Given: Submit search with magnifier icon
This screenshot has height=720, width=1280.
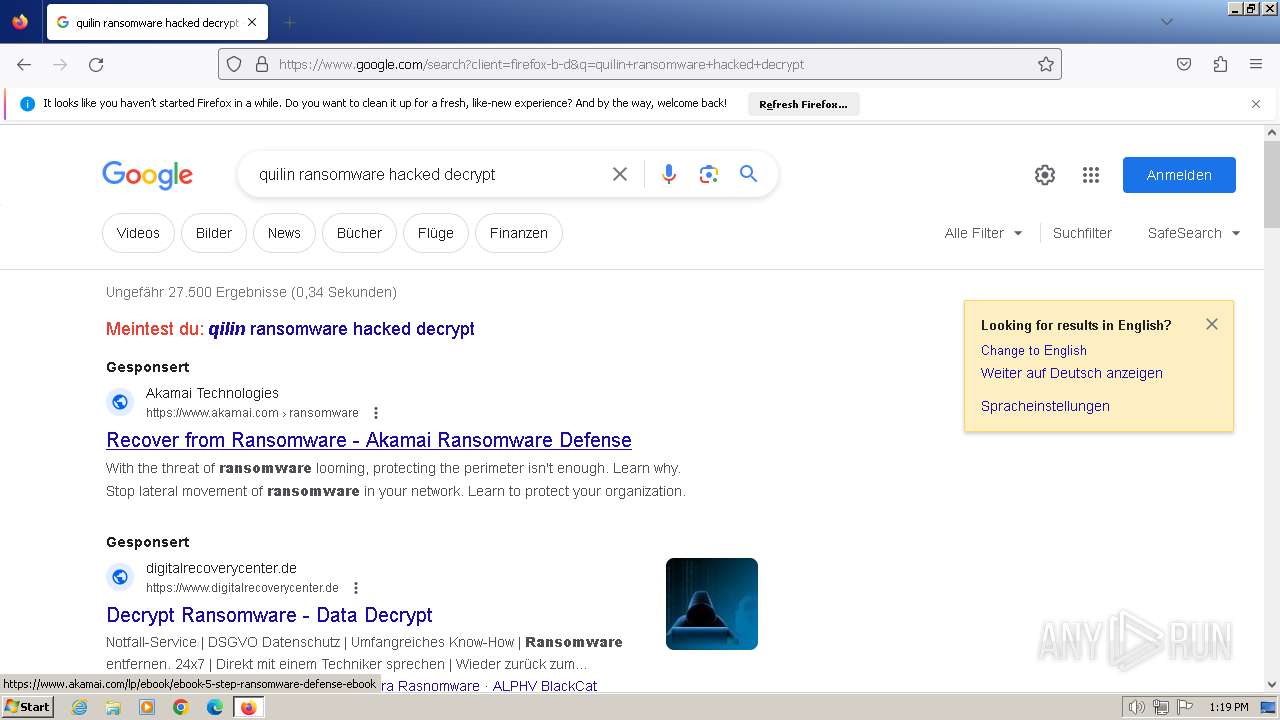Looking at the screenshot, I should click(748, 174).
